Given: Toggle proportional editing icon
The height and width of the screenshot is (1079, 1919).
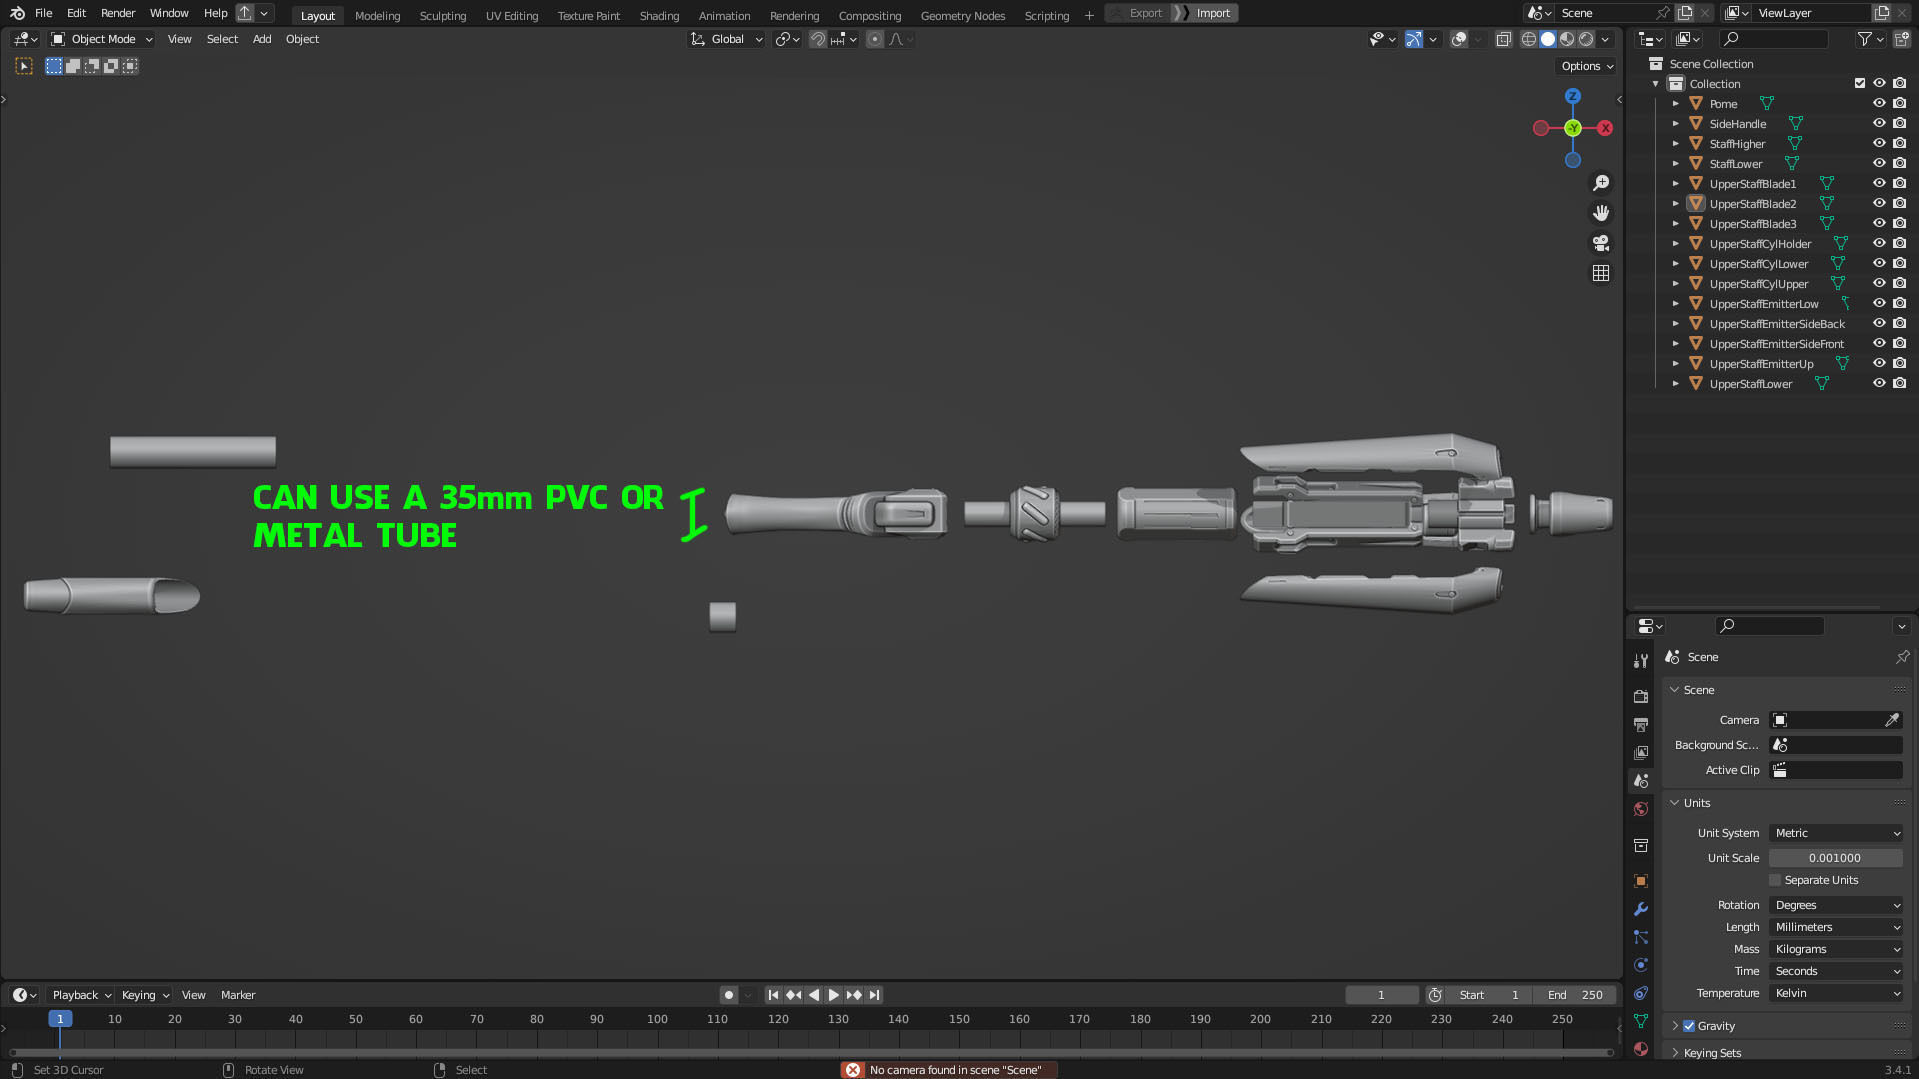Looking at the screenshot, I should tap(873, 39).
